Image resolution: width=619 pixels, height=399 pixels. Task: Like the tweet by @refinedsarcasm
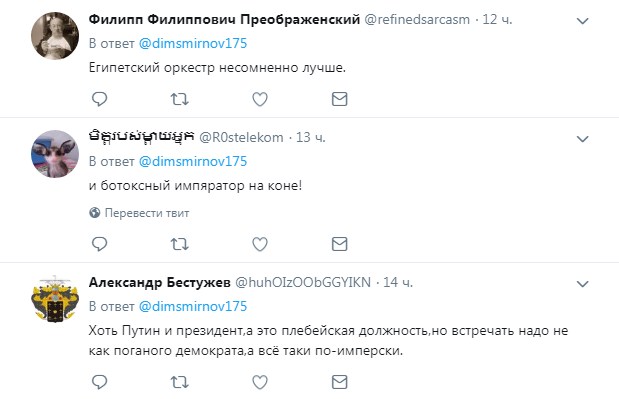(x=260, y=99)
